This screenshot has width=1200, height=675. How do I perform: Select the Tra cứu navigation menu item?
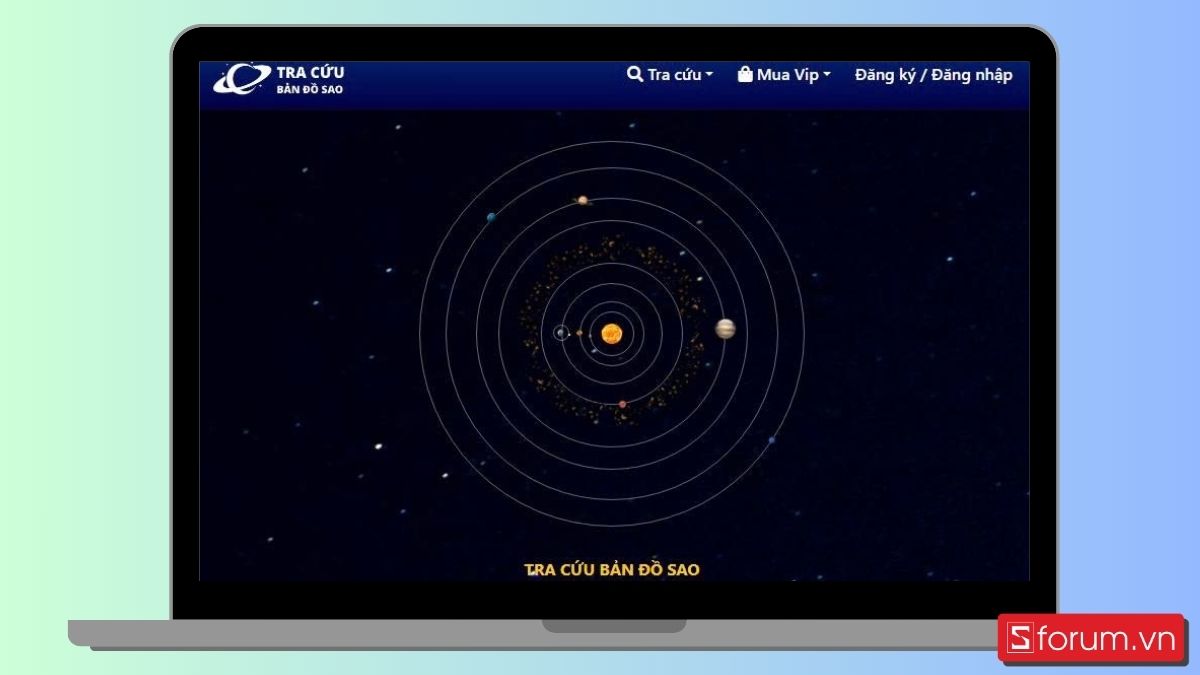pos(671,74)
